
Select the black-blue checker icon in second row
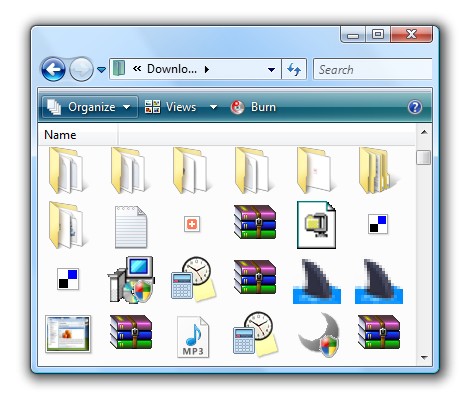[378, 224]
